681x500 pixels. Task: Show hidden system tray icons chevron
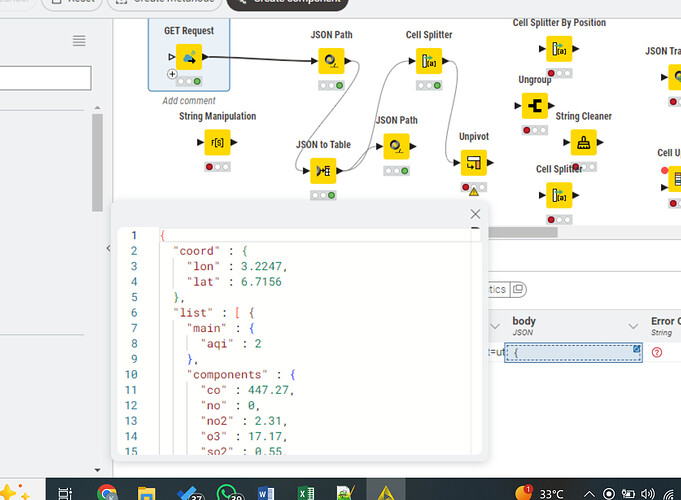pos(589,494)
